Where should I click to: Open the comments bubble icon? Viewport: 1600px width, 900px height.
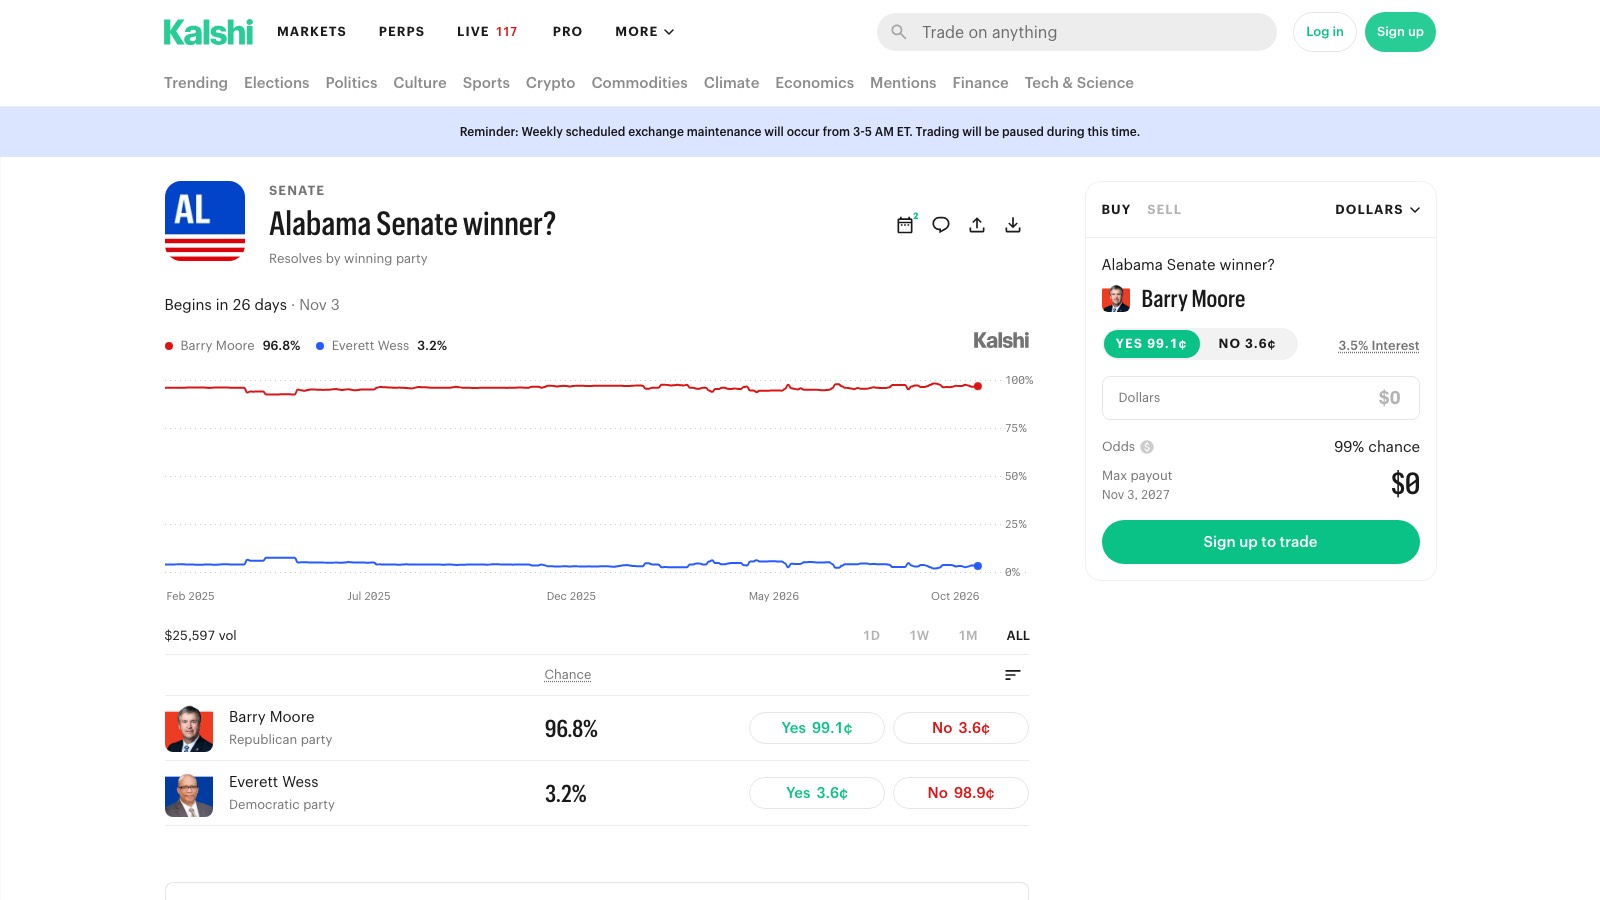pos(941,225)
